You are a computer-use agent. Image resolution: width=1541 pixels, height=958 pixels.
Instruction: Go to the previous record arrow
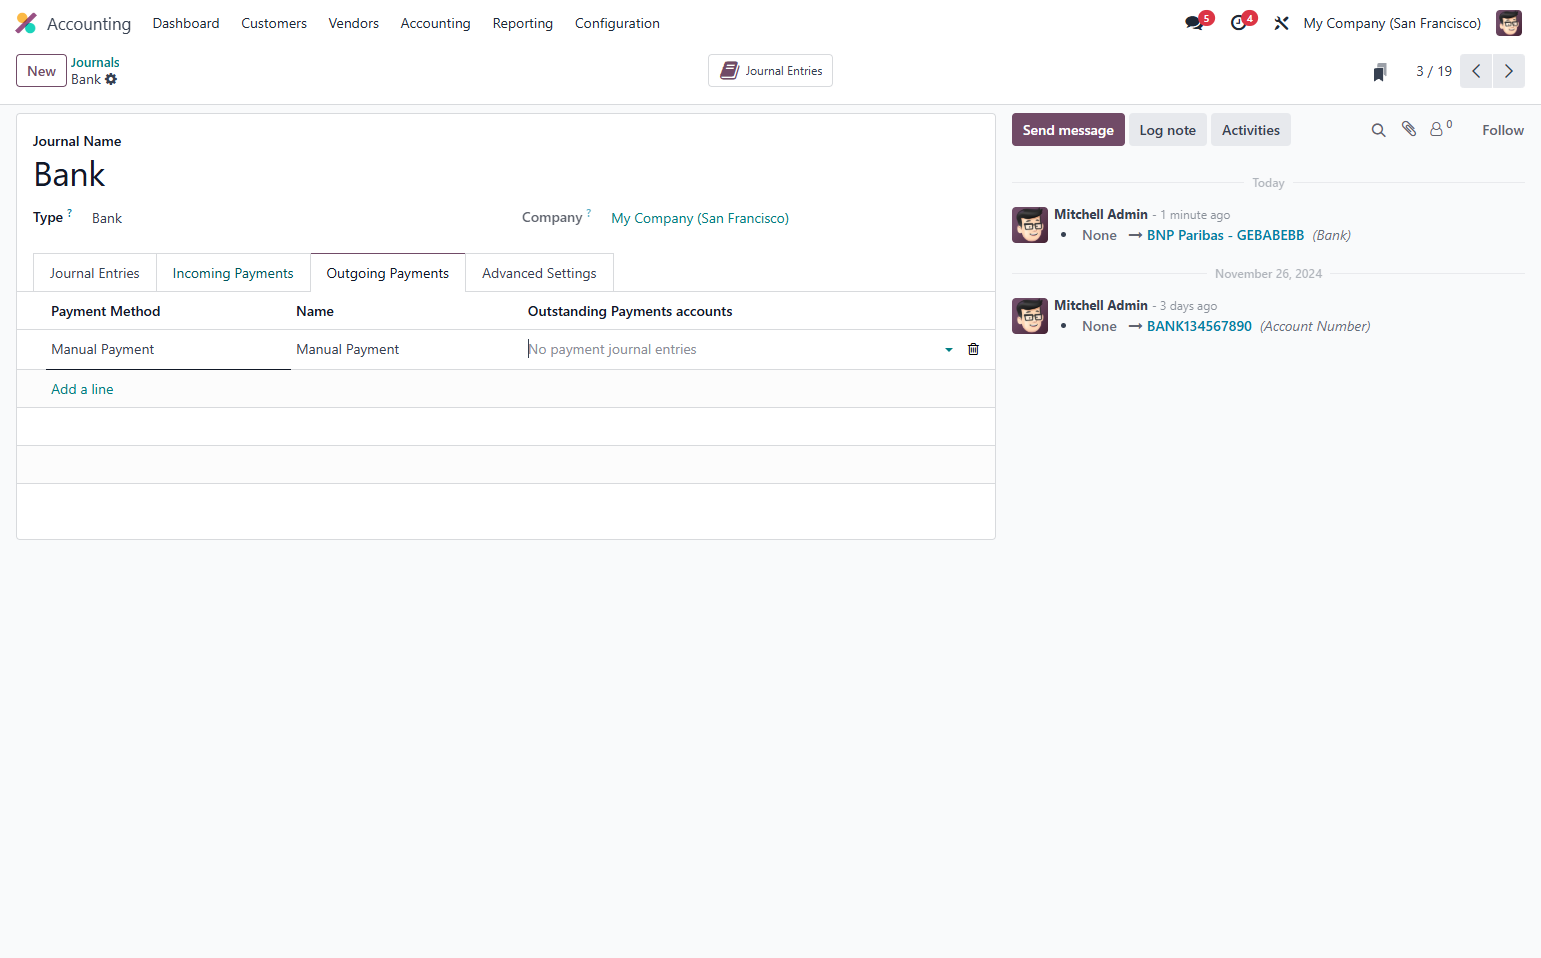[1476, 71]
